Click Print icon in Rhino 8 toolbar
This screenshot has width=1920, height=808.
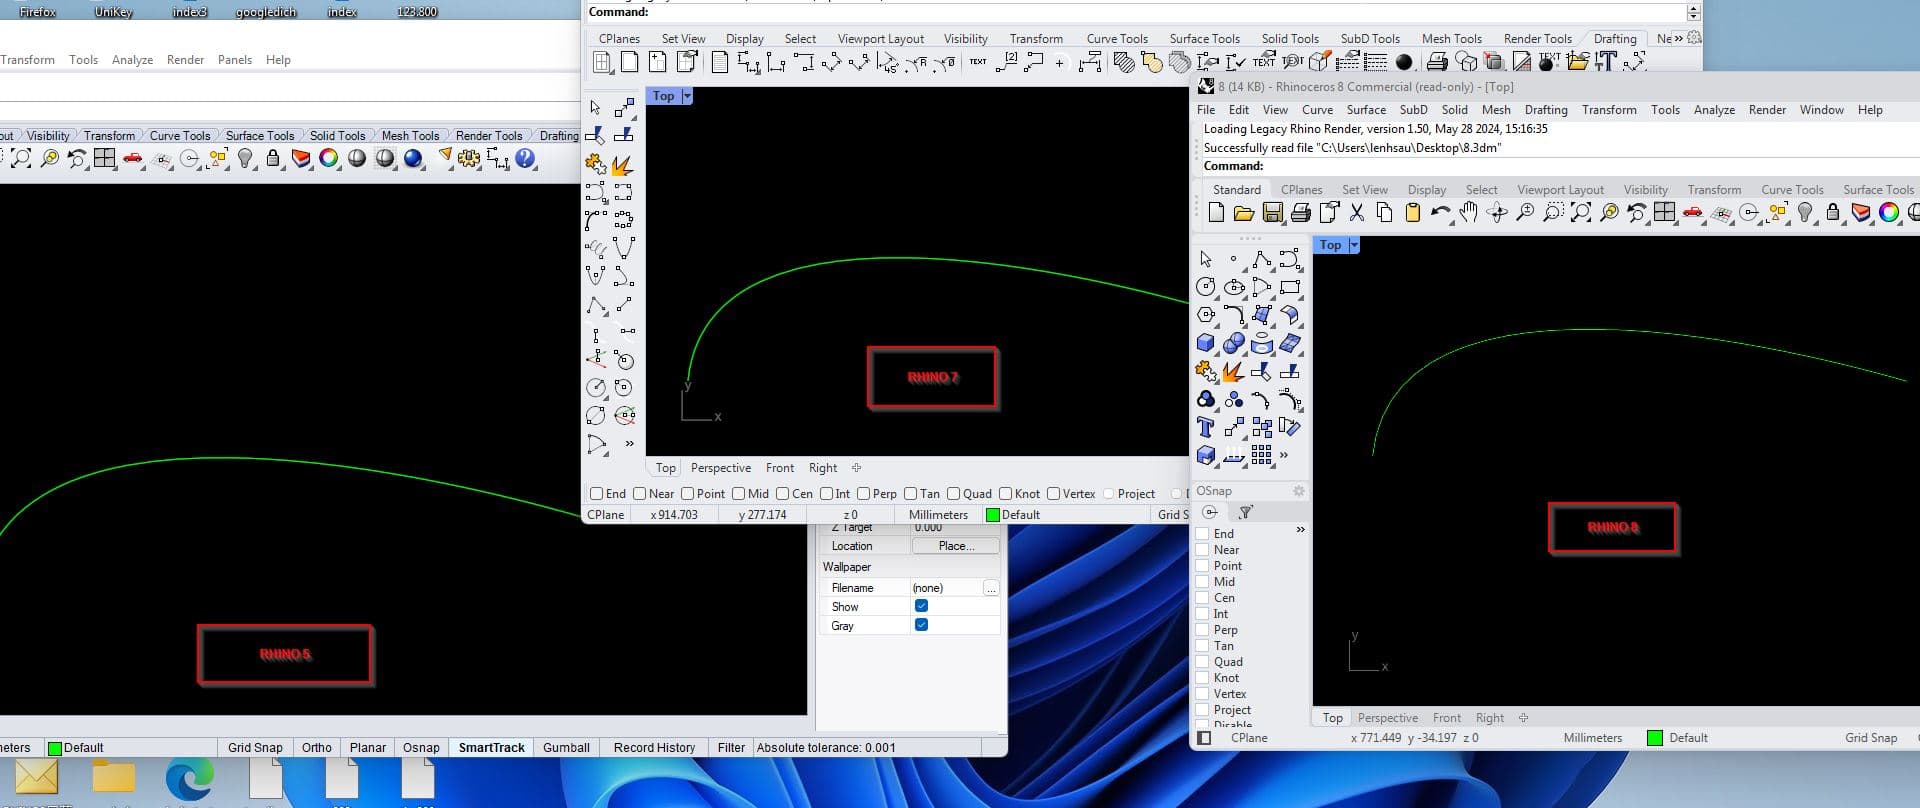click(1300, 212)
